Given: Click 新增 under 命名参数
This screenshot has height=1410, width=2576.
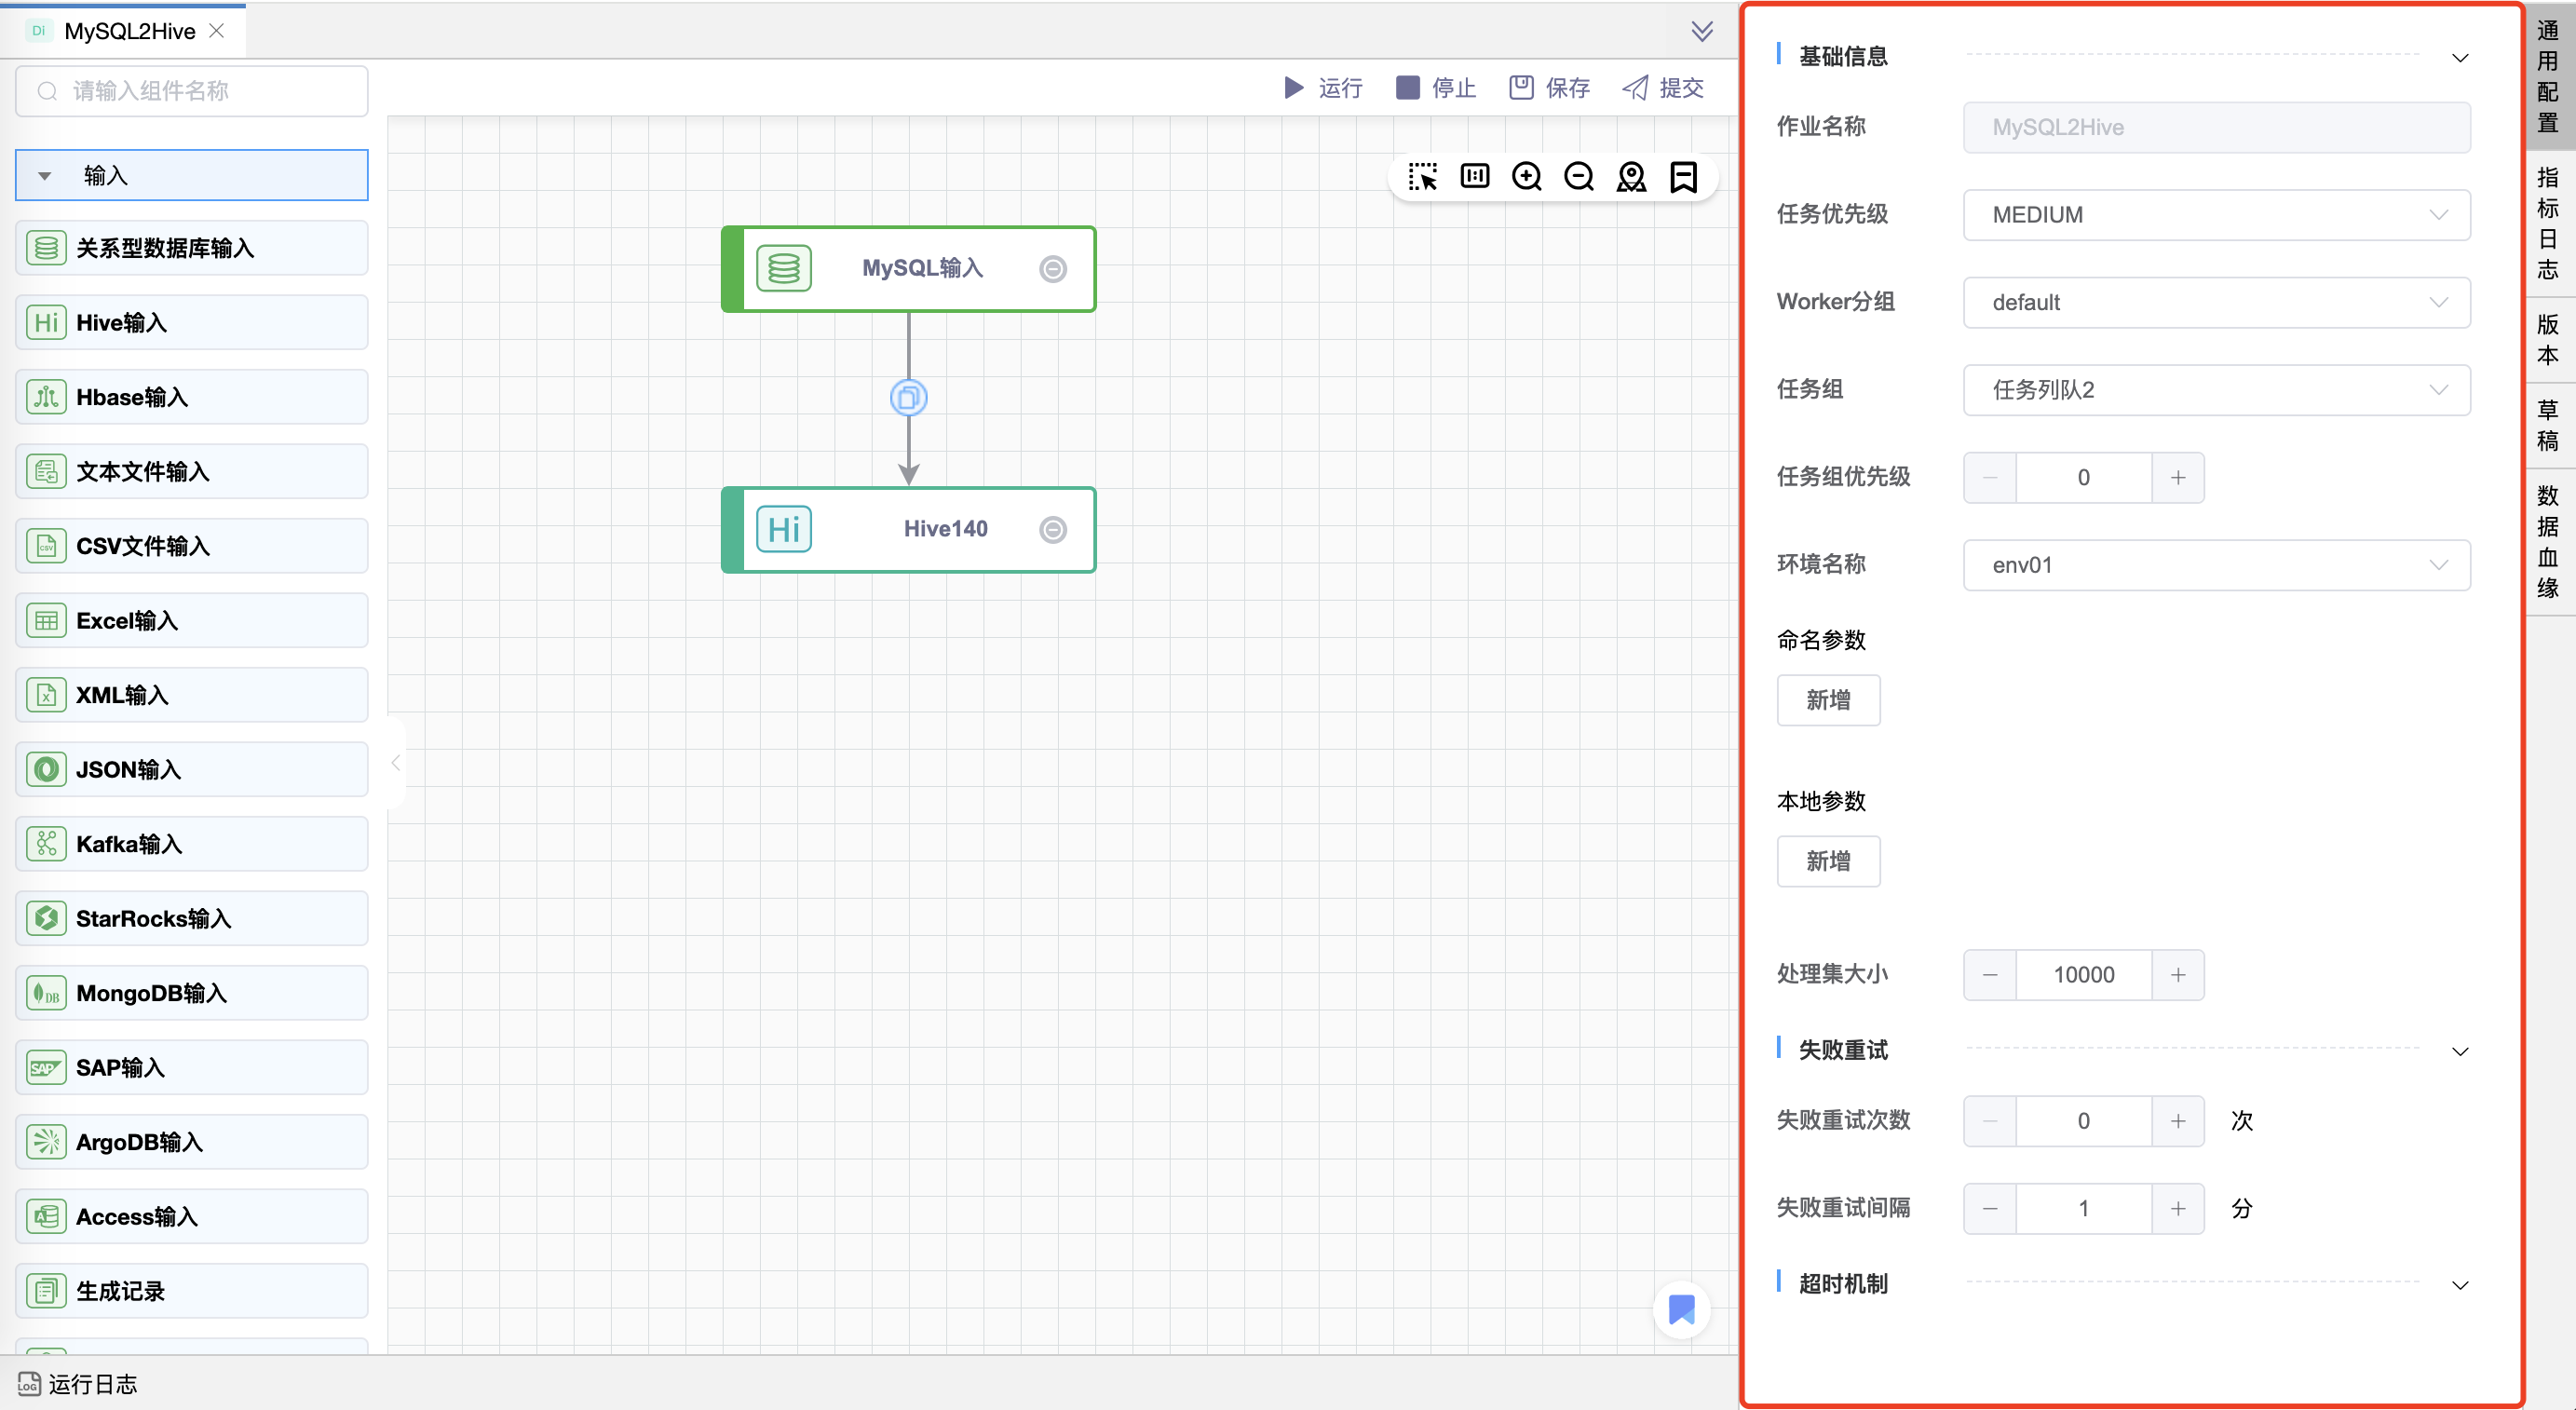Looking at the screenshot, I should [1828, 700].
